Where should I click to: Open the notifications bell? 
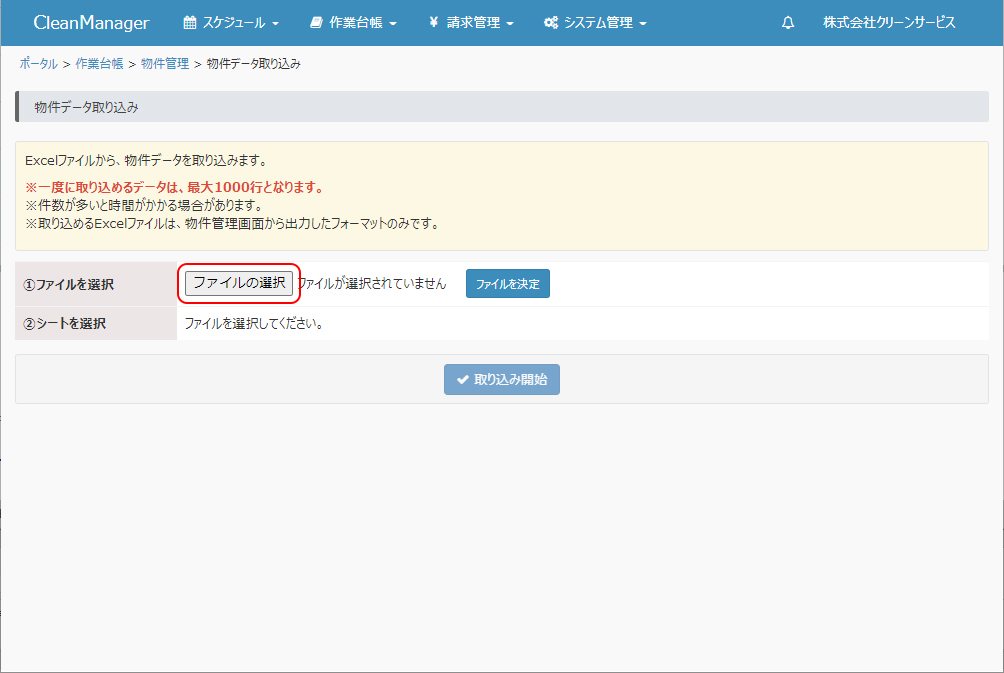coord(788,23)
